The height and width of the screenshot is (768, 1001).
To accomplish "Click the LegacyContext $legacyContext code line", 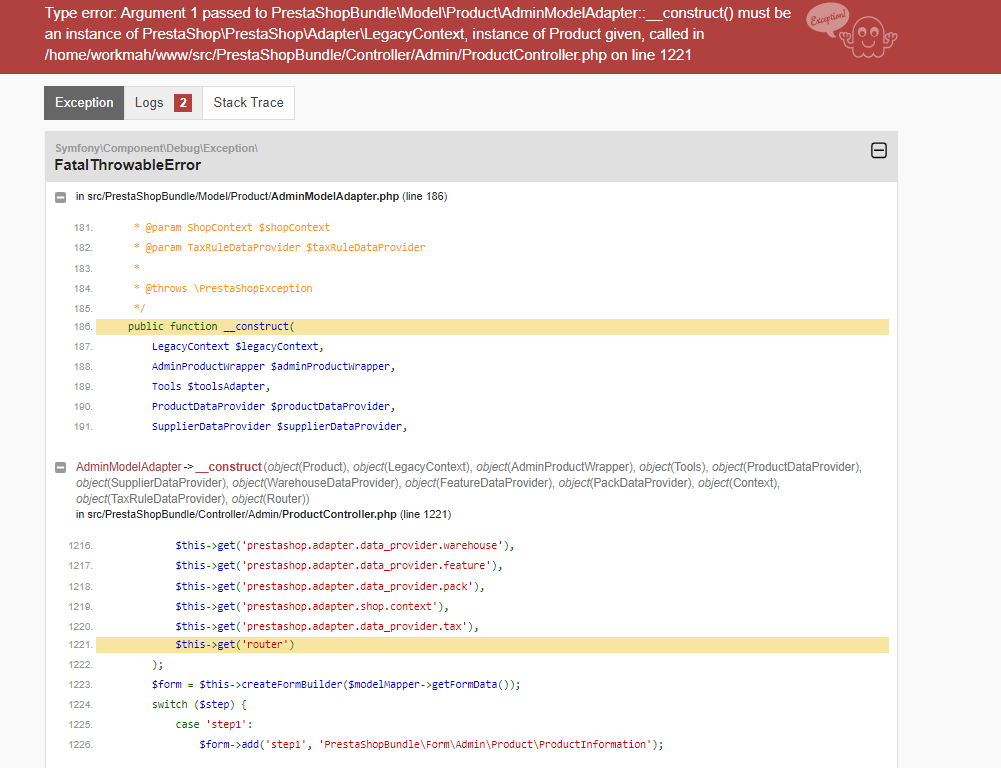I will point(237,347).
